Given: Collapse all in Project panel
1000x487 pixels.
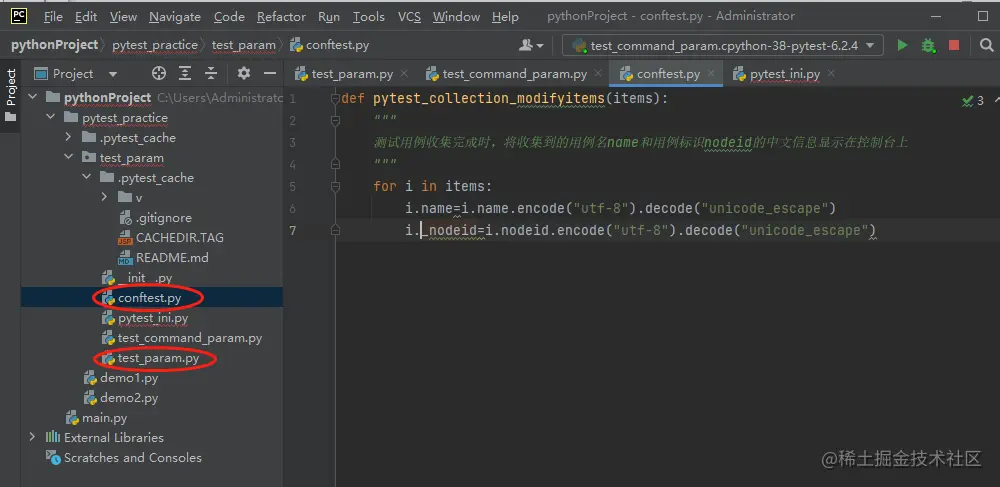Looking at the screenshot, I should pyautogui.click(x=211, y=74).
